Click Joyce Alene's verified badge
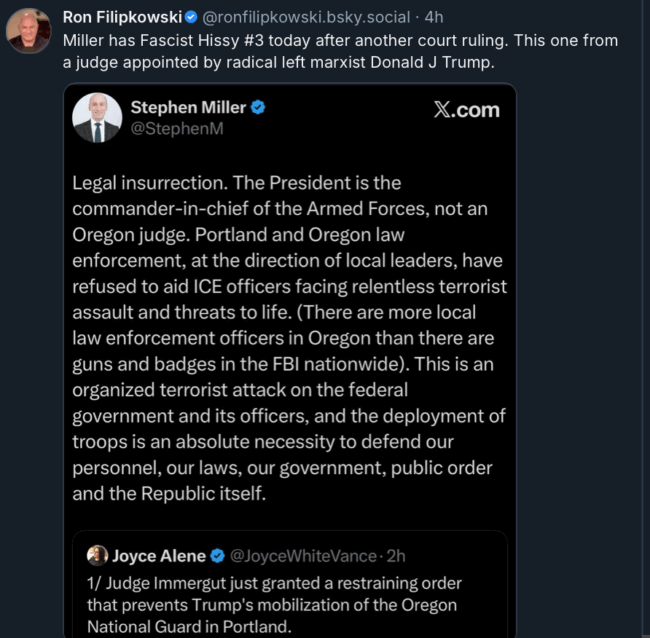This screenshot has height=638, width=650. click(x=217, y=556)
